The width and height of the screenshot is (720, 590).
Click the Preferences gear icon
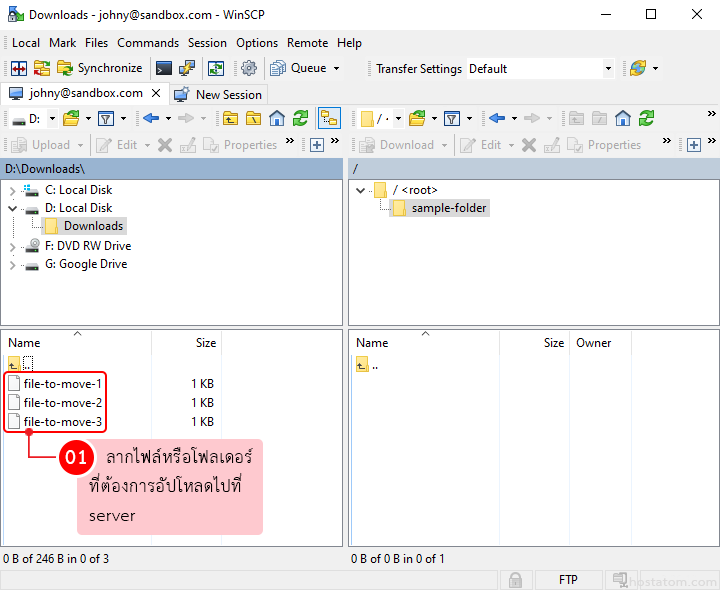tap(249, 69)
